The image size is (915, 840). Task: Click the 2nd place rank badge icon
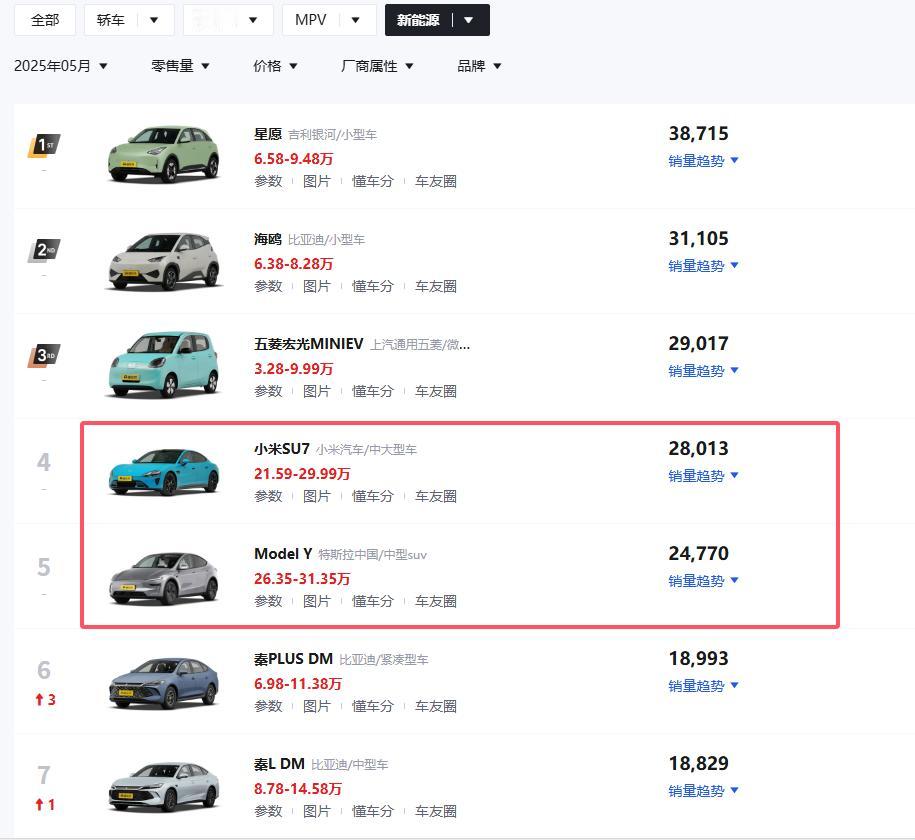[x=44, y=251]
